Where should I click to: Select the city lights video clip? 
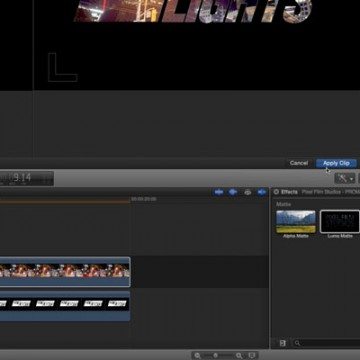pyautogui.click(x=65, y=272)
